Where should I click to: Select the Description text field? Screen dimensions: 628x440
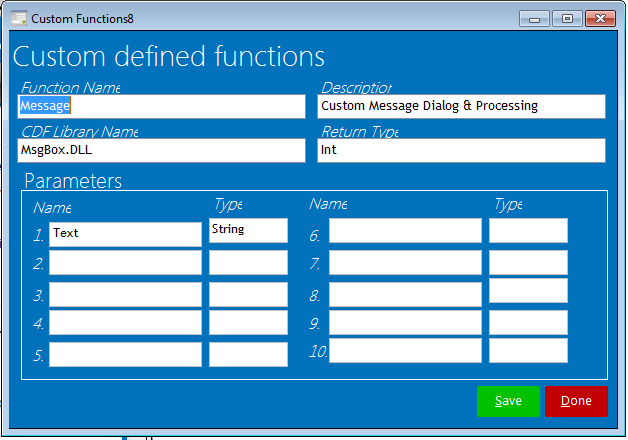coord(461,106)
